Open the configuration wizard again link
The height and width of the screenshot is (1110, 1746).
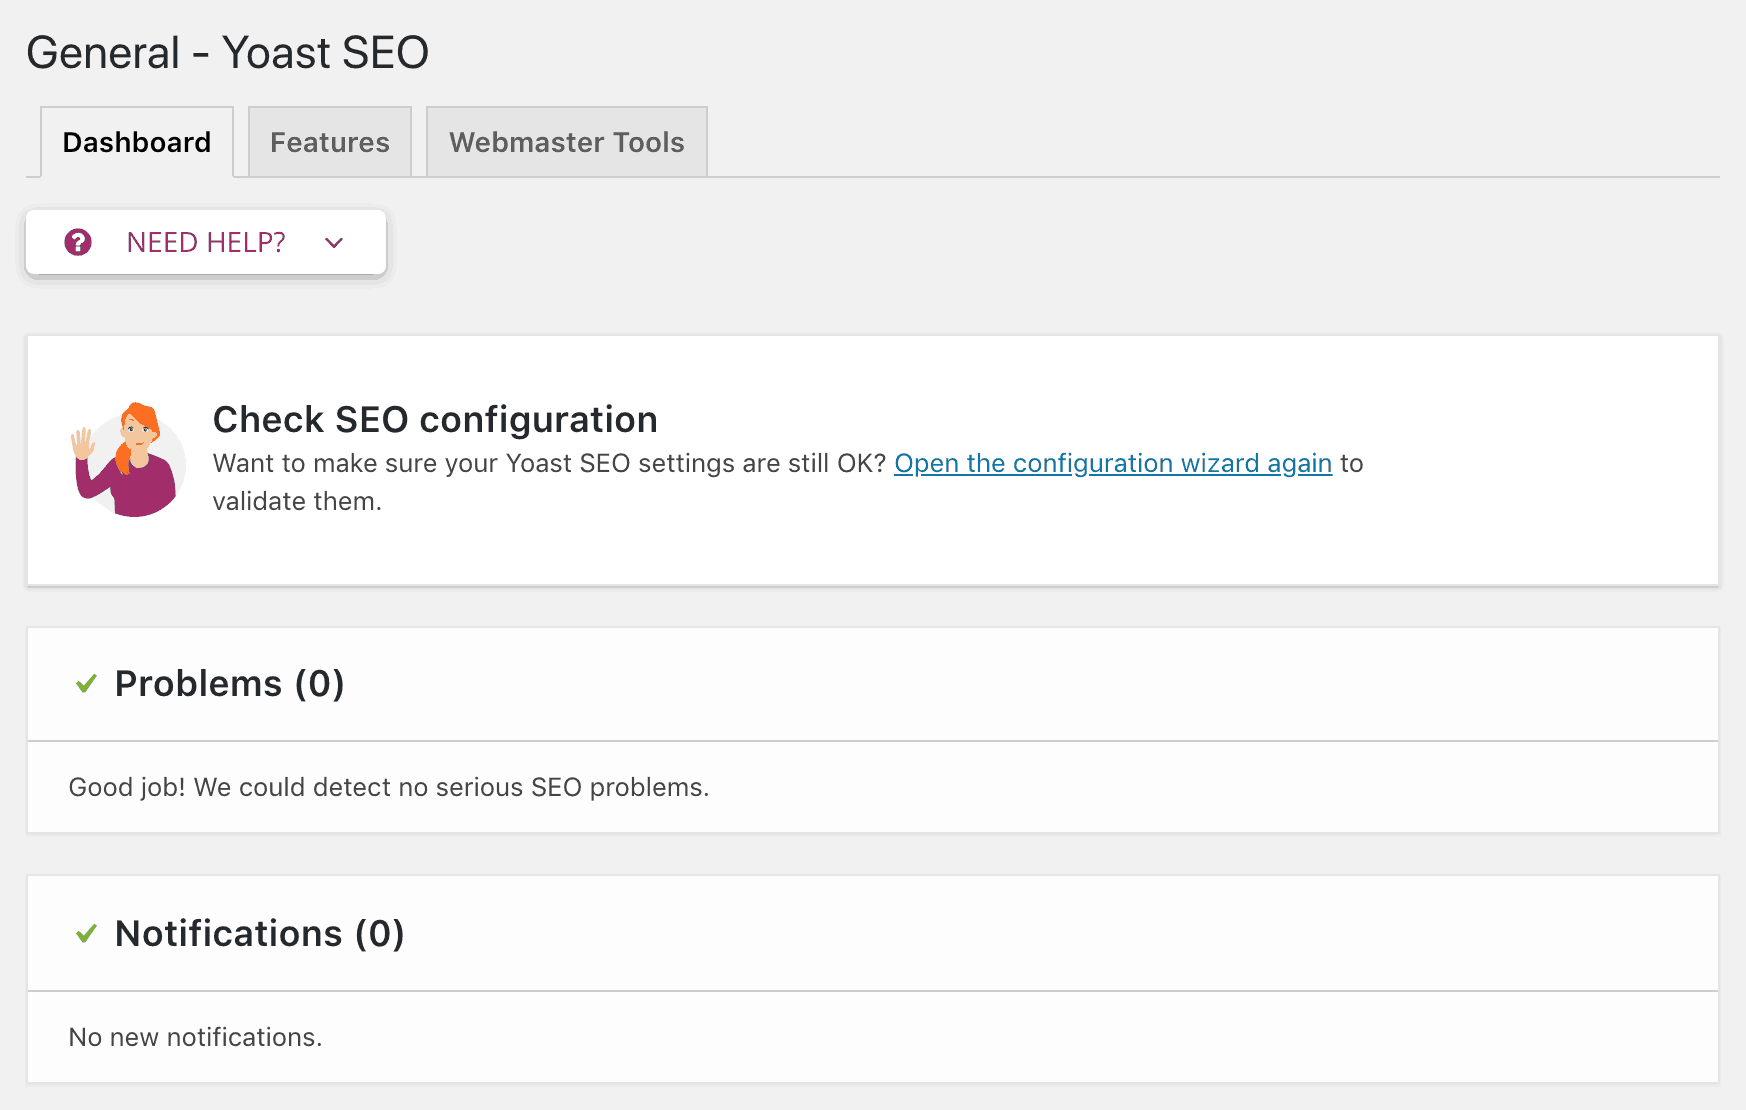click(1113, 463)
